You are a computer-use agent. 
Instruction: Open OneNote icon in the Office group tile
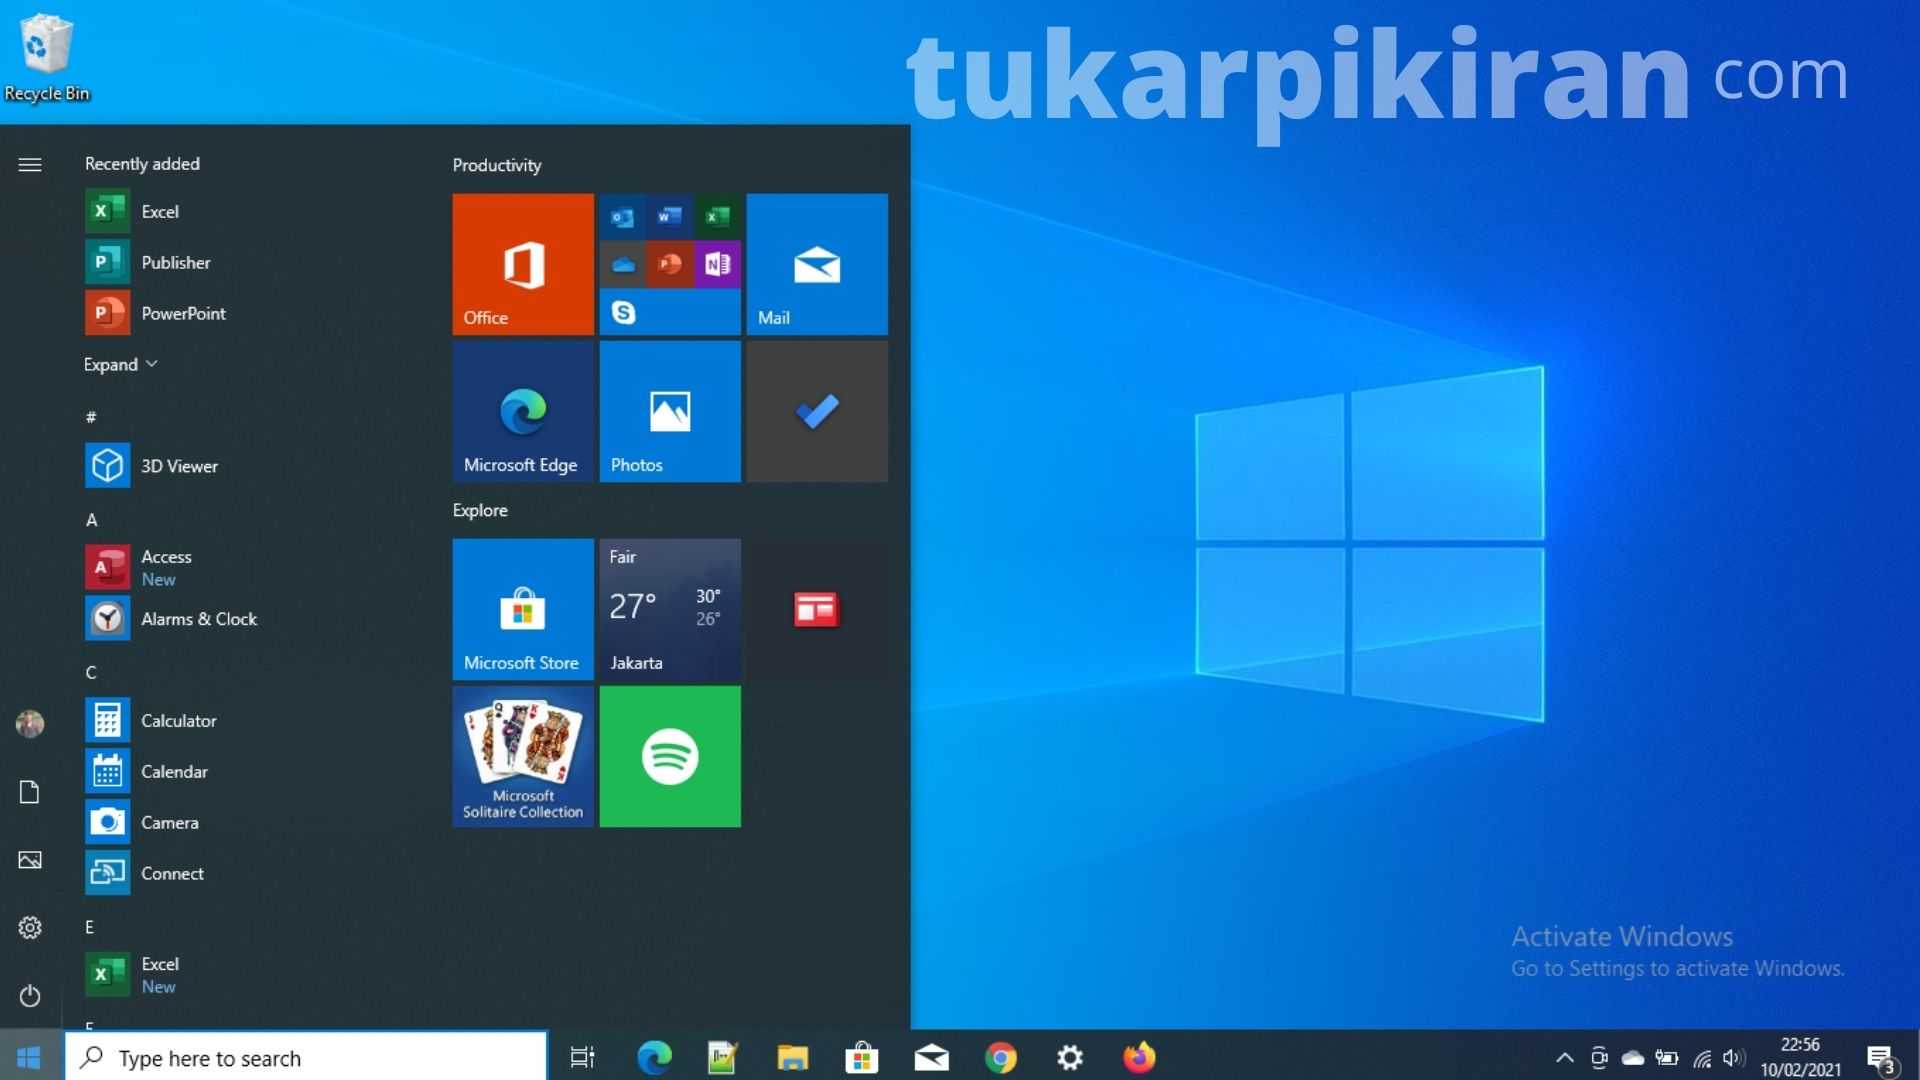point(717,264)
